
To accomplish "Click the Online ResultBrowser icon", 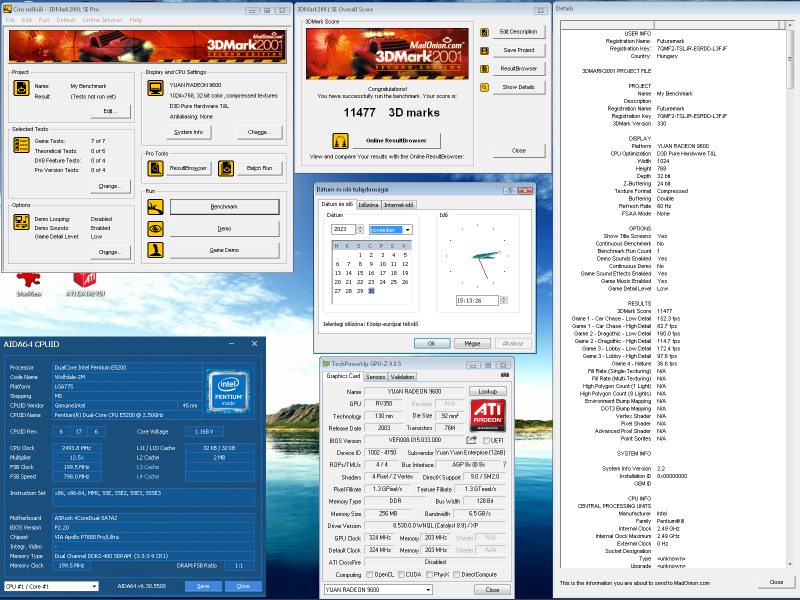I will [340, 140].
